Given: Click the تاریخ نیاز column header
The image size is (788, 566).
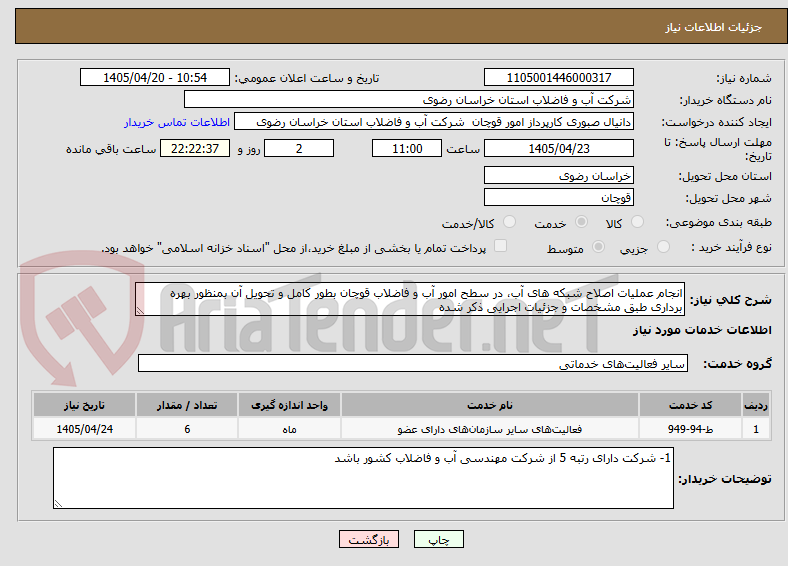Looking at the screenshot, I should pos(84,405).
